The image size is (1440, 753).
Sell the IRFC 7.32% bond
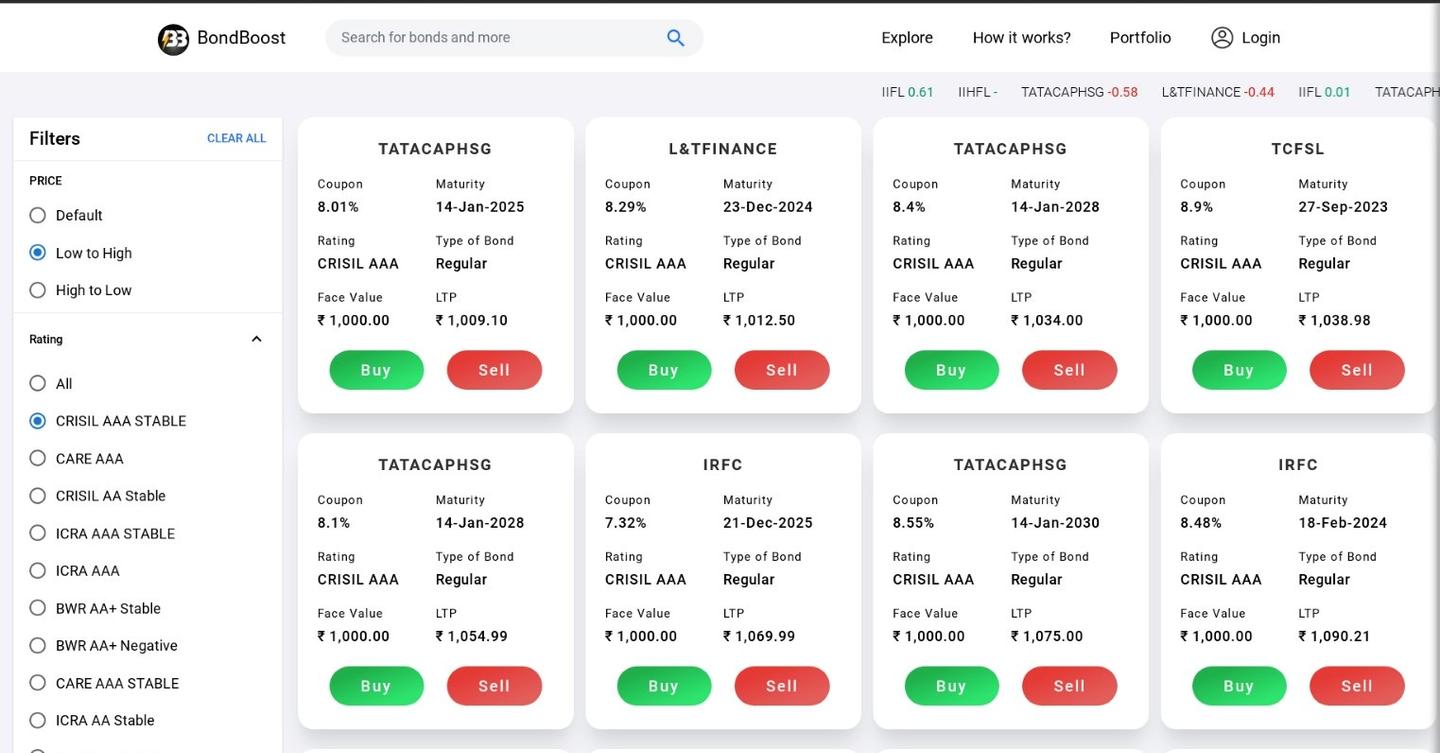click(782, 686)
